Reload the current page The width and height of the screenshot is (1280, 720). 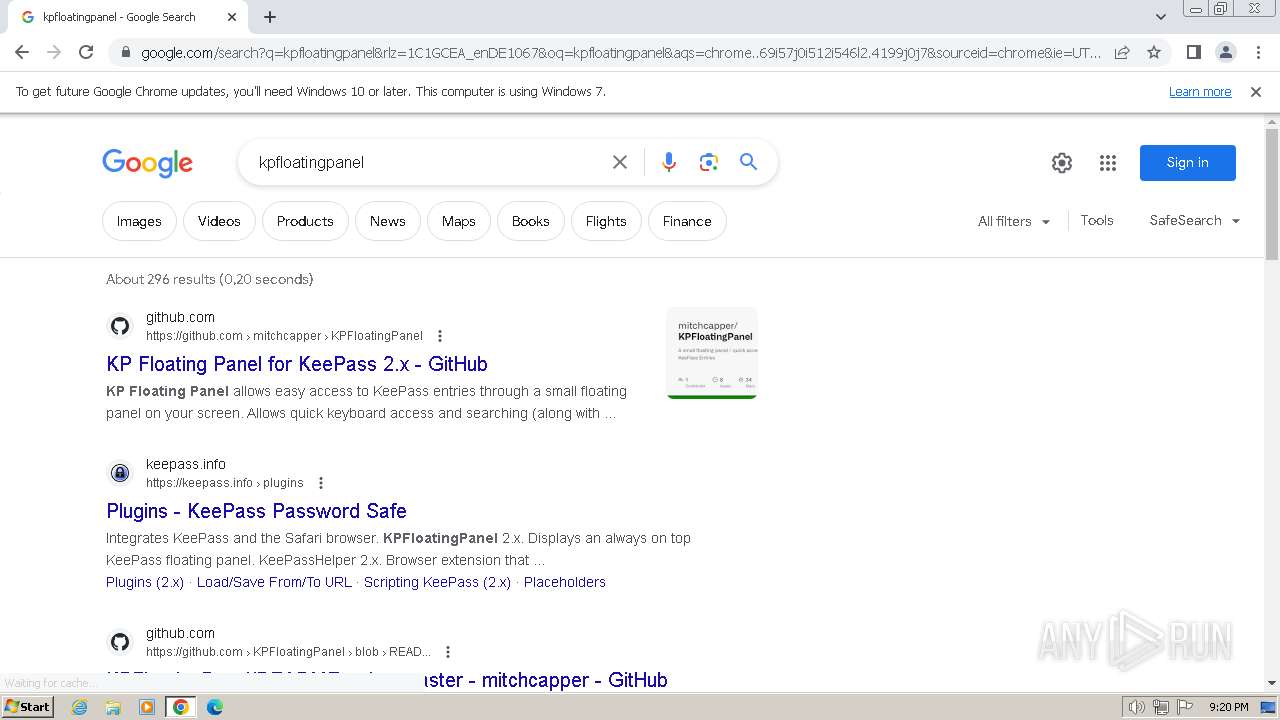click(x=86, y=52)
